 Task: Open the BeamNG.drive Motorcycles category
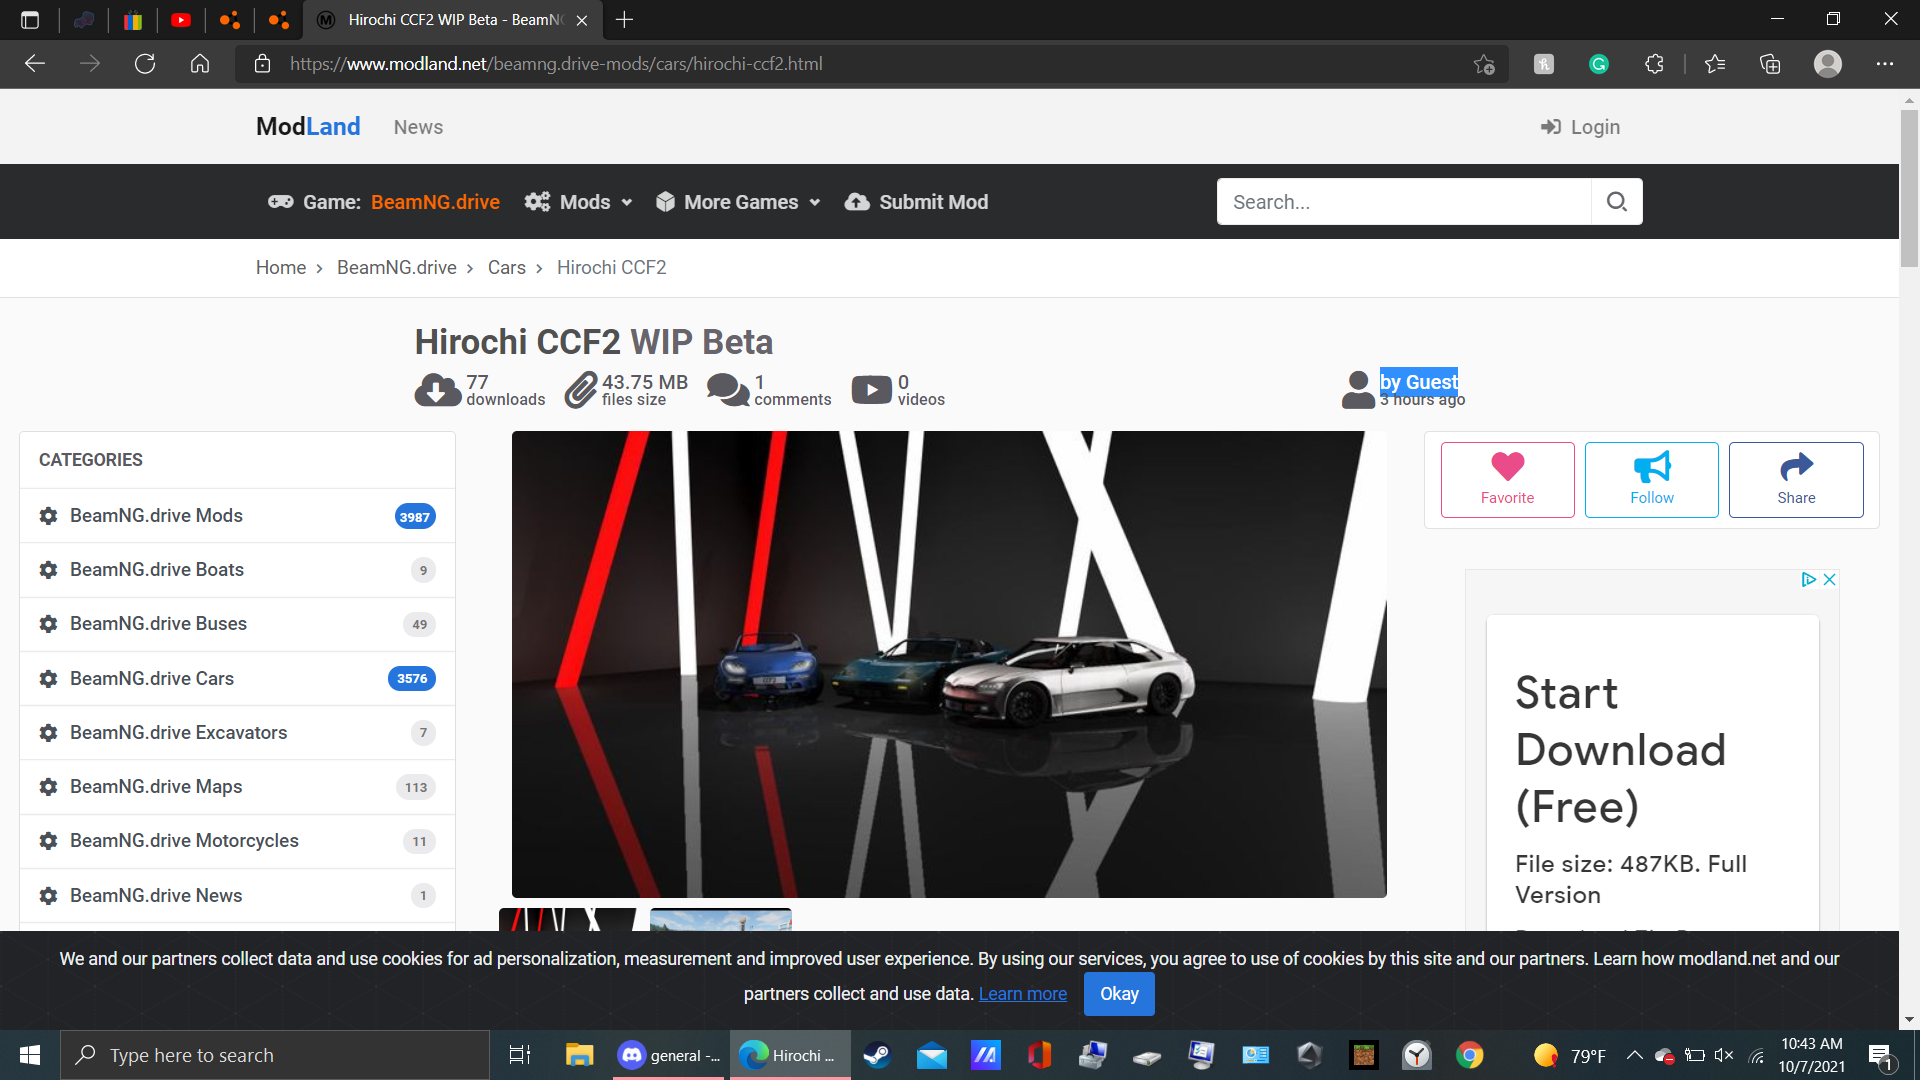tap(237, 841)
